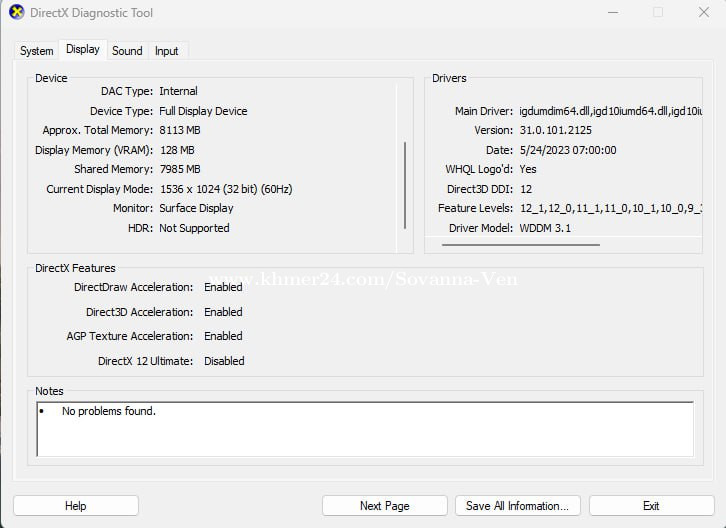
Task: Select the 'No problems found.' note entry
Action: pyautogui.click(x=109, y=411)
